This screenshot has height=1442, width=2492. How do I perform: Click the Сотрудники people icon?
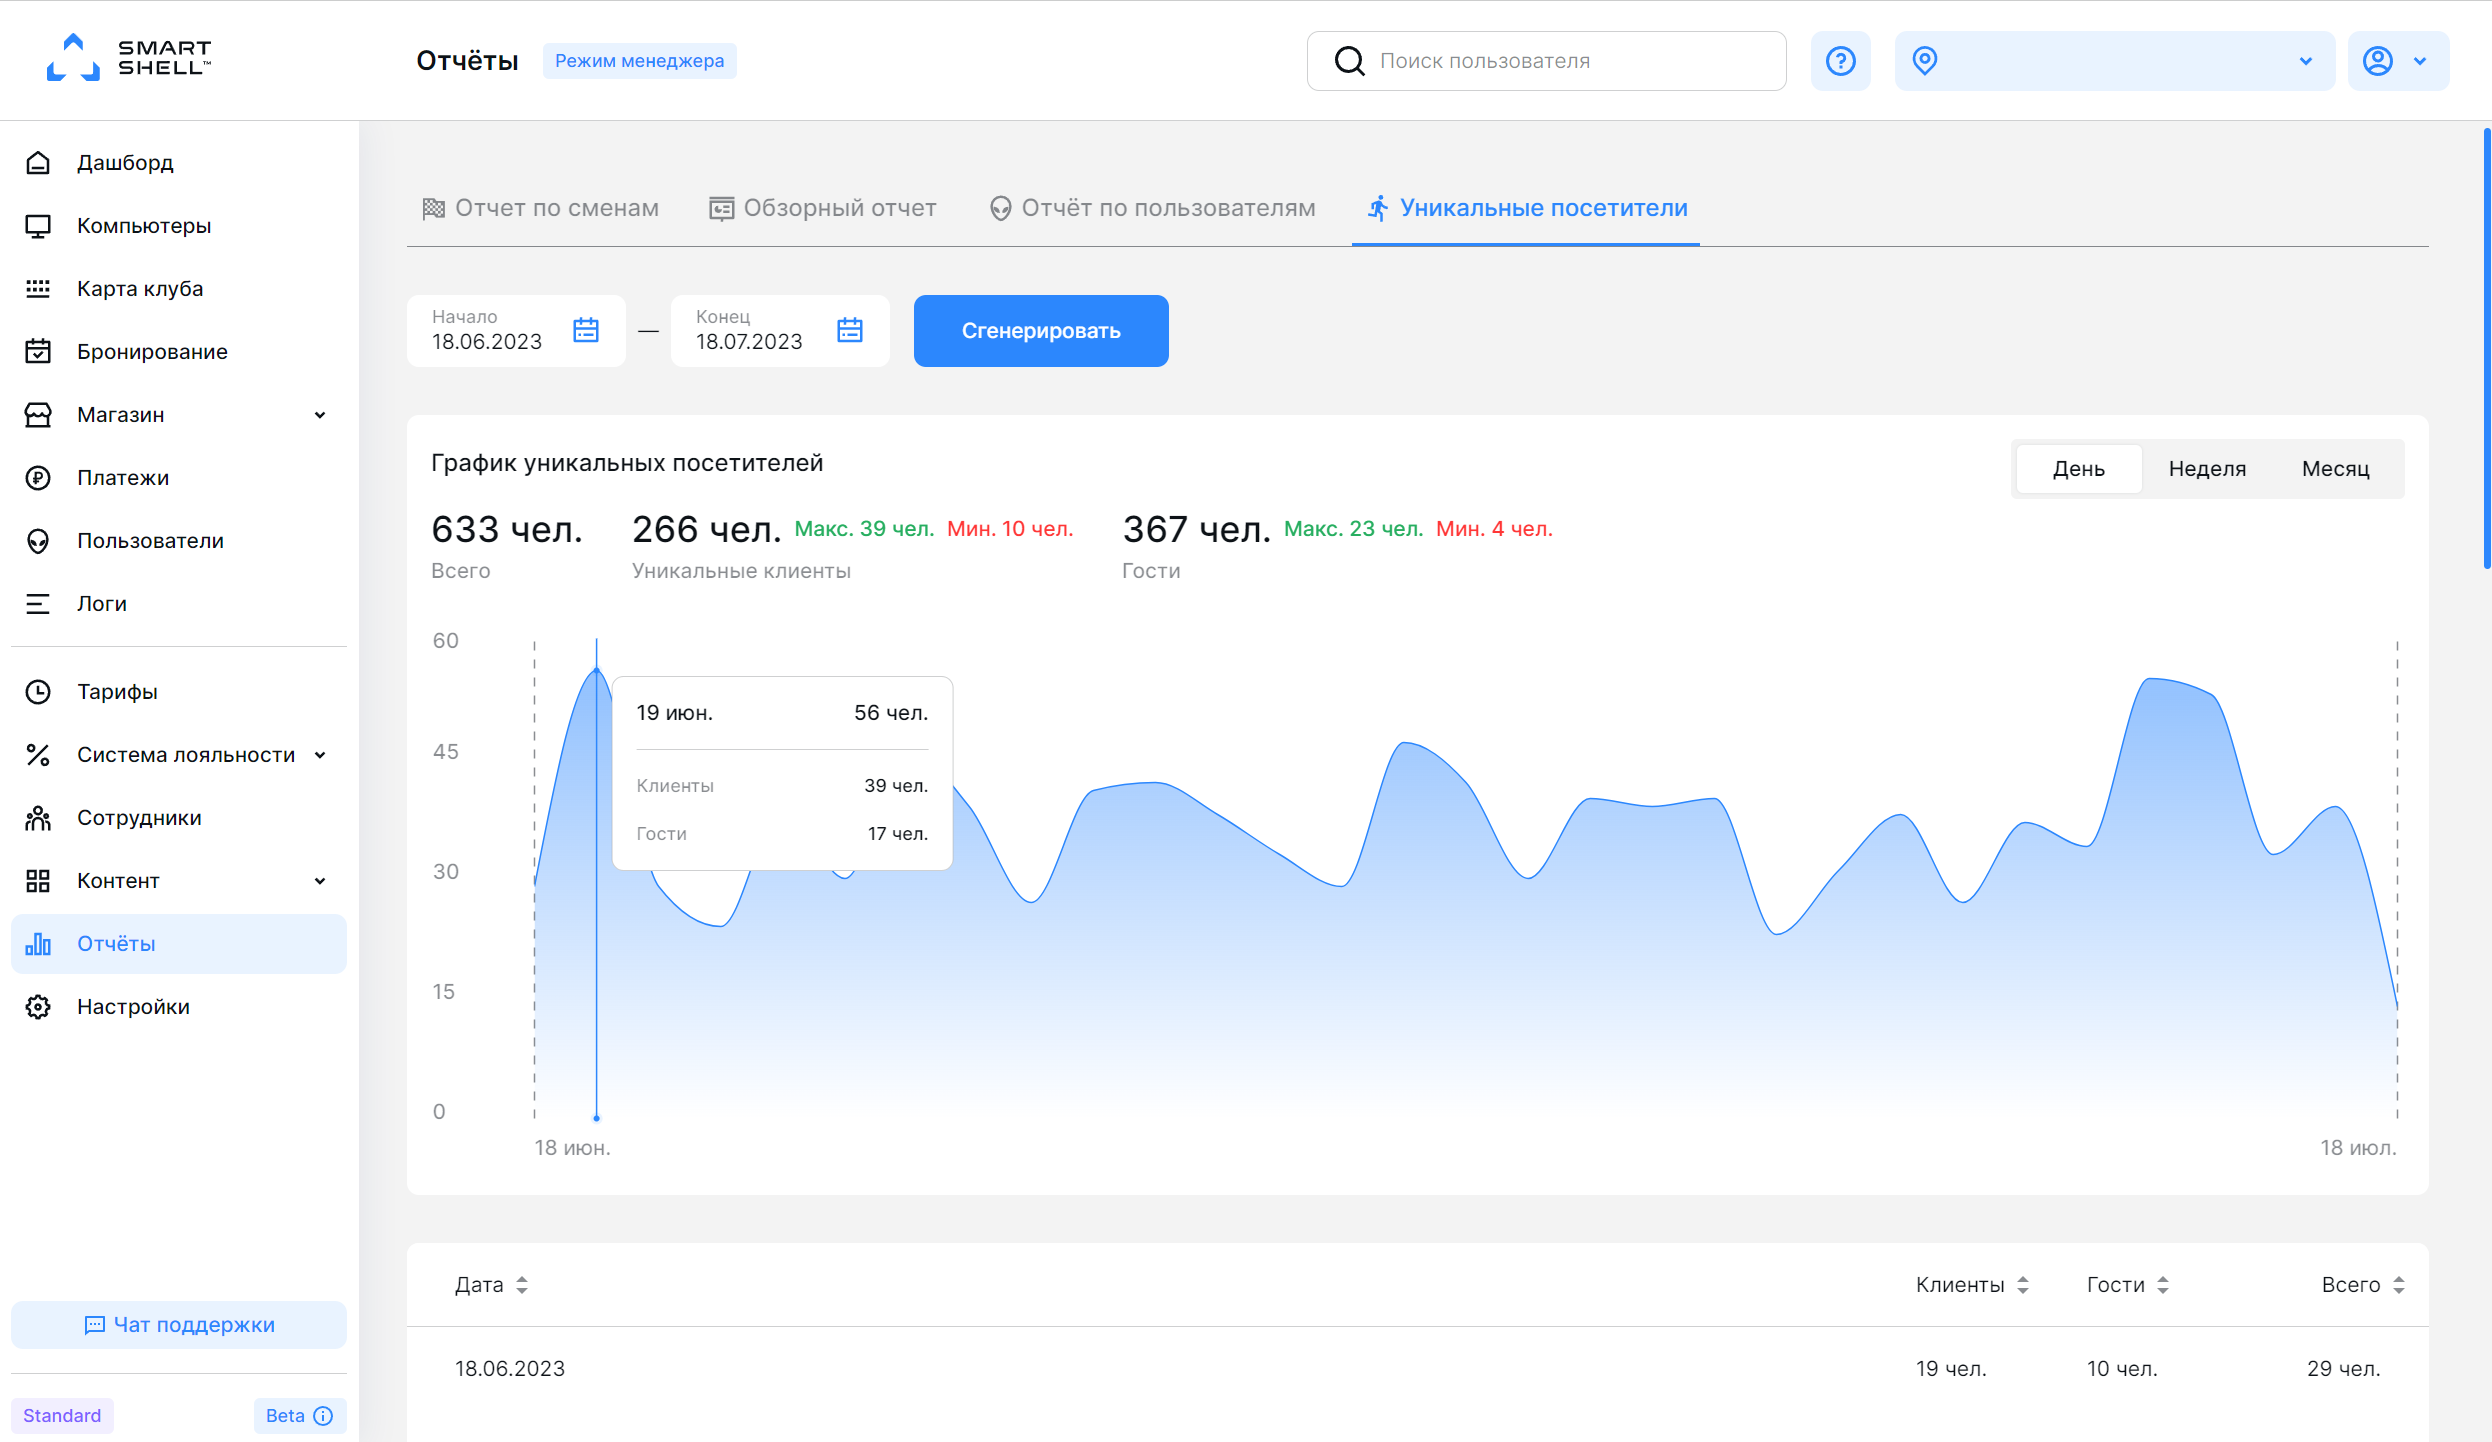pyautogui.click(x=38, y=818)
